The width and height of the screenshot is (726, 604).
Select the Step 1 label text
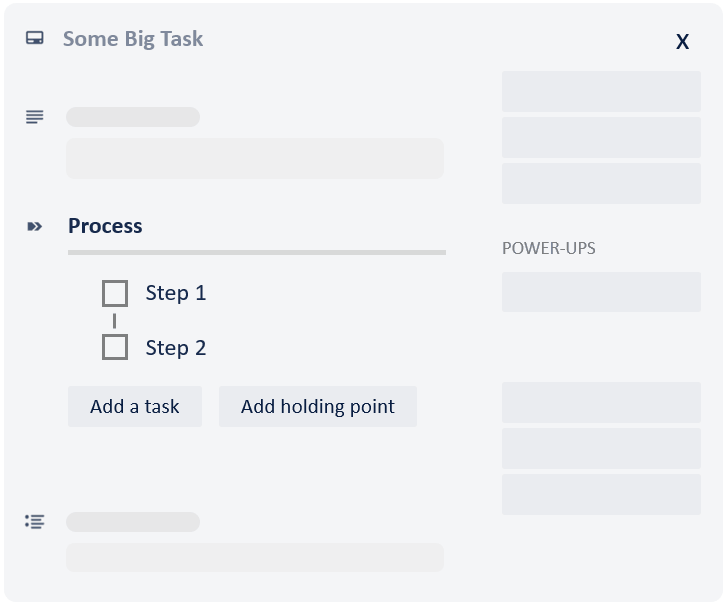175,293
